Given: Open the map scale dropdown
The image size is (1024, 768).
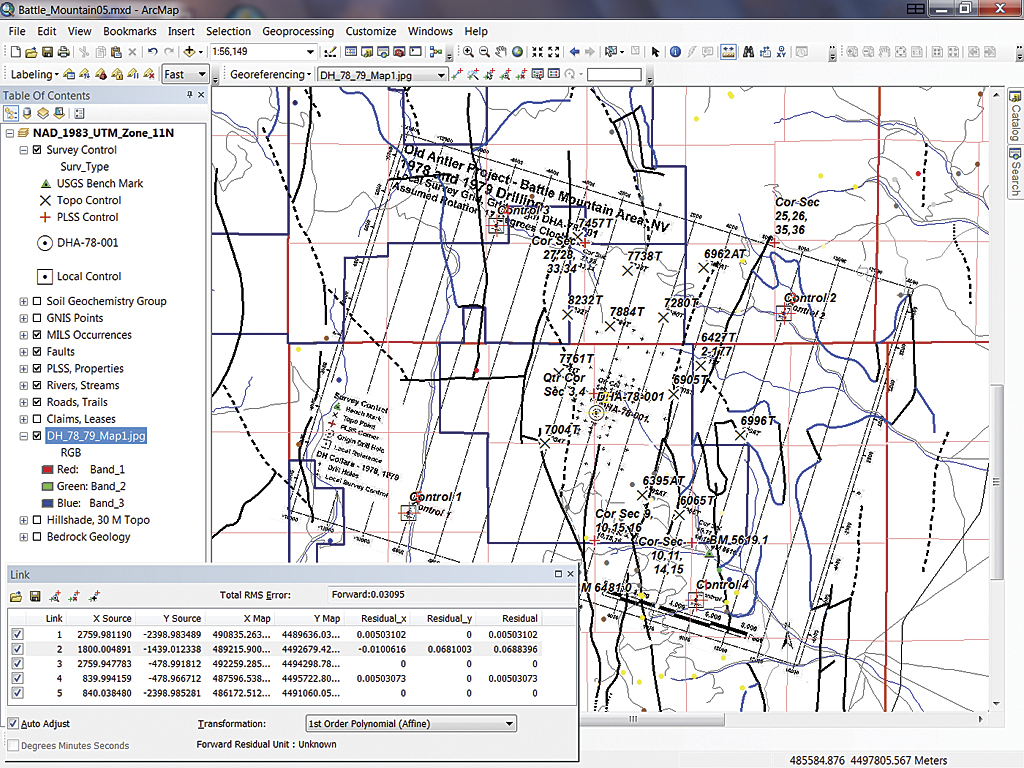Looking at the screenshot, I should [x=310, y=52].
